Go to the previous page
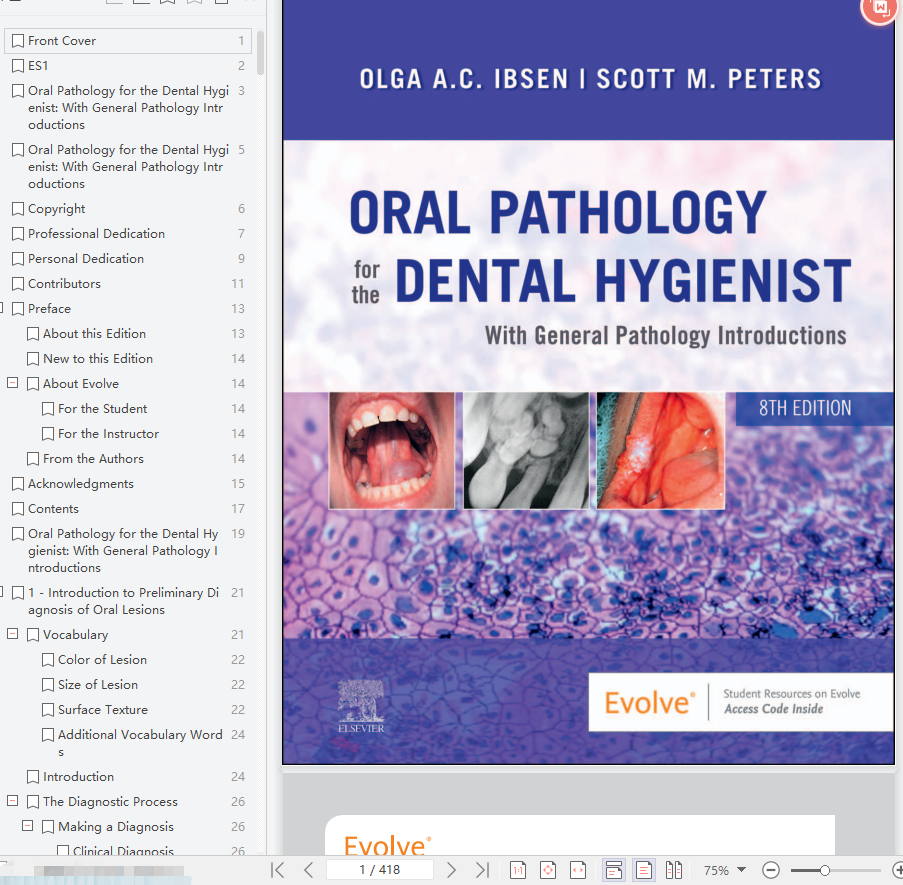The image size is (903, 885). 309,869
